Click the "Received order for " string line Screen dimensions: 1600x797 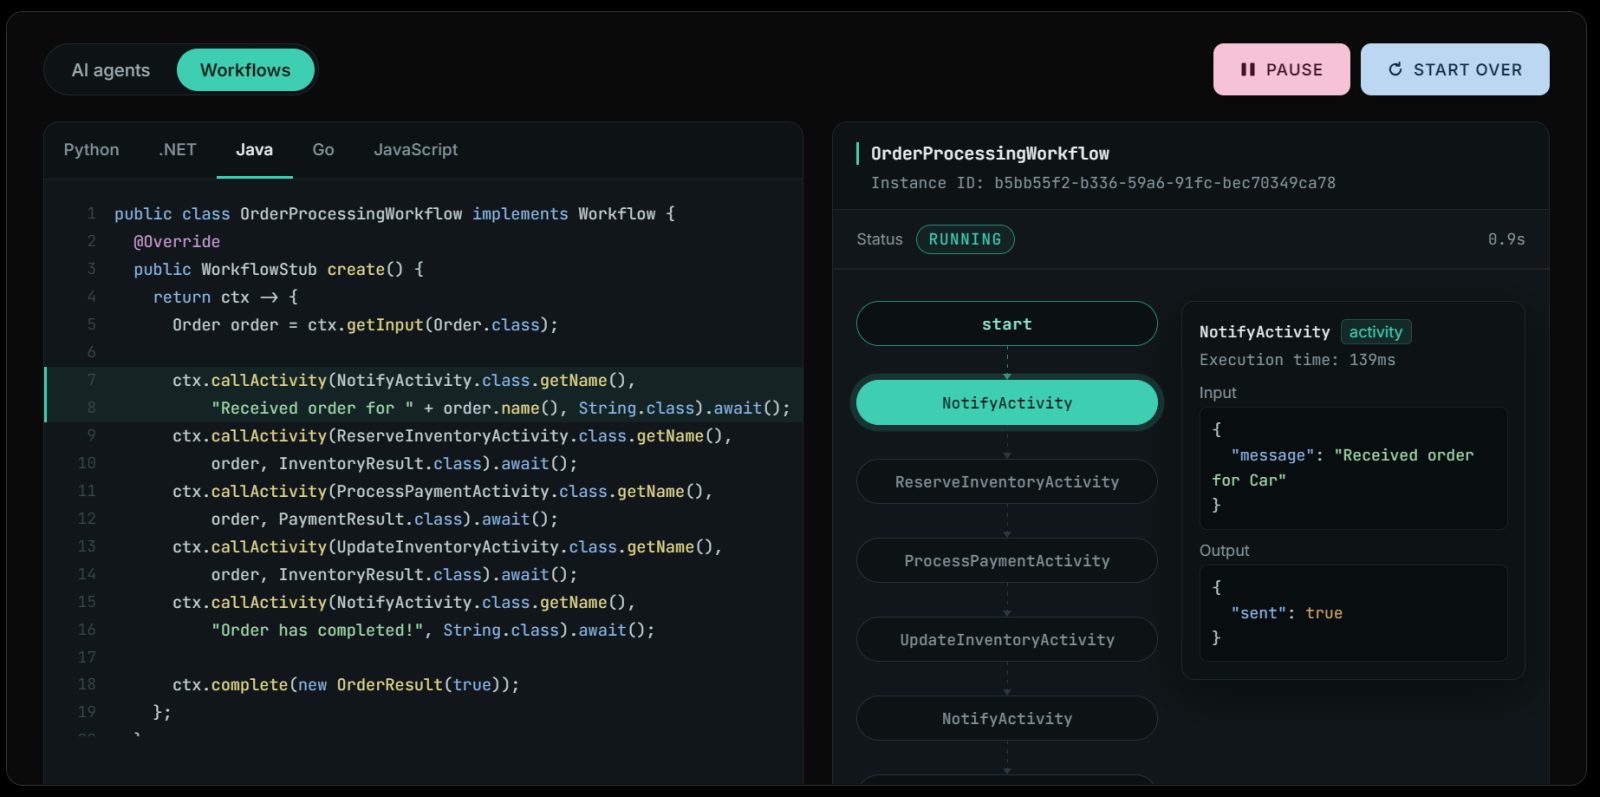click(500, 408)
